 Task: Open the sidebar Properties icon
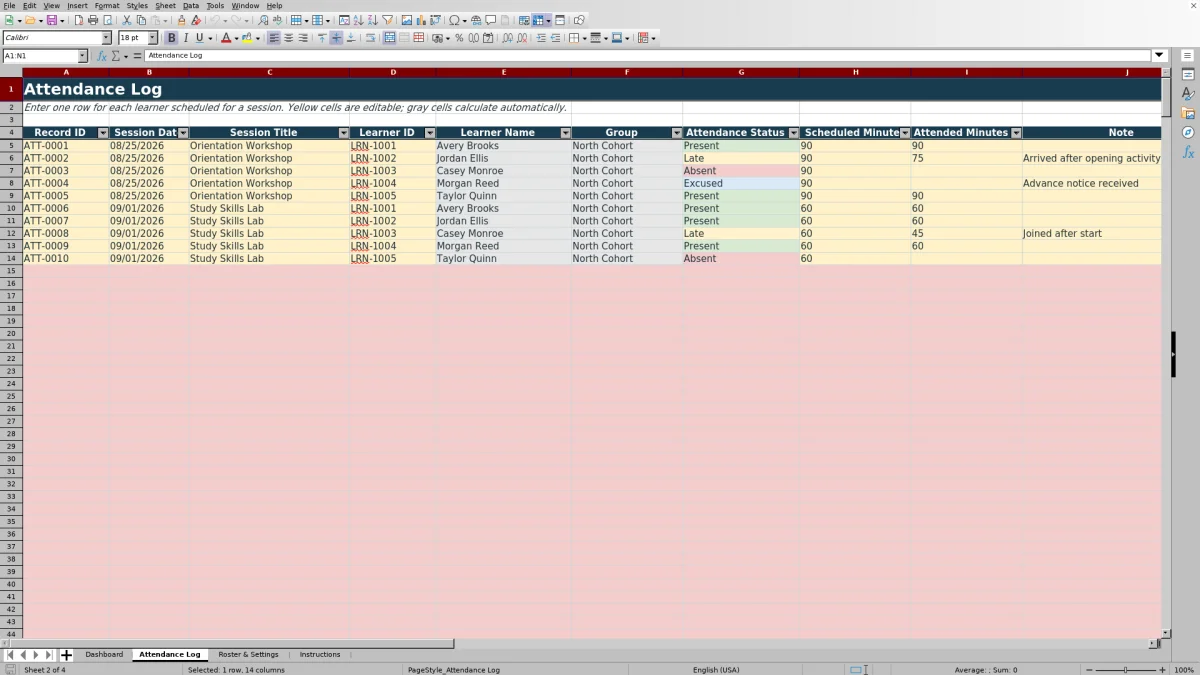click(x=1188, y=75)
